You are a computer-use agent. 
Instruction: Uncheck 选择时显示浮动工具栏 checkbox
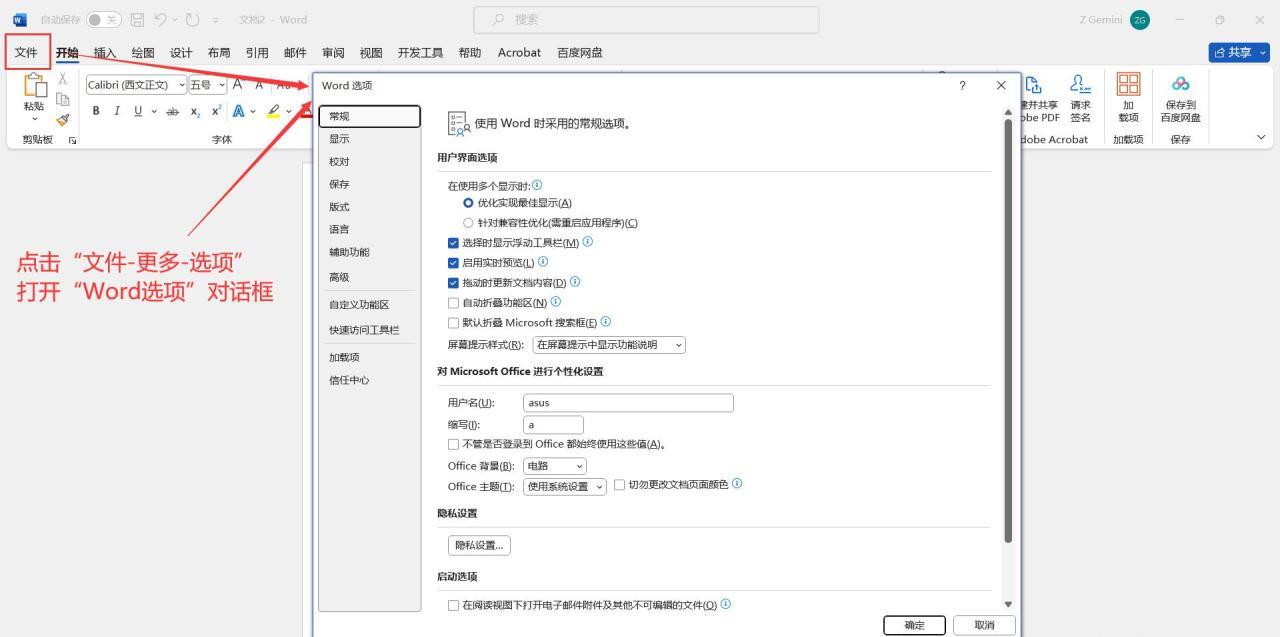point(453,243)
